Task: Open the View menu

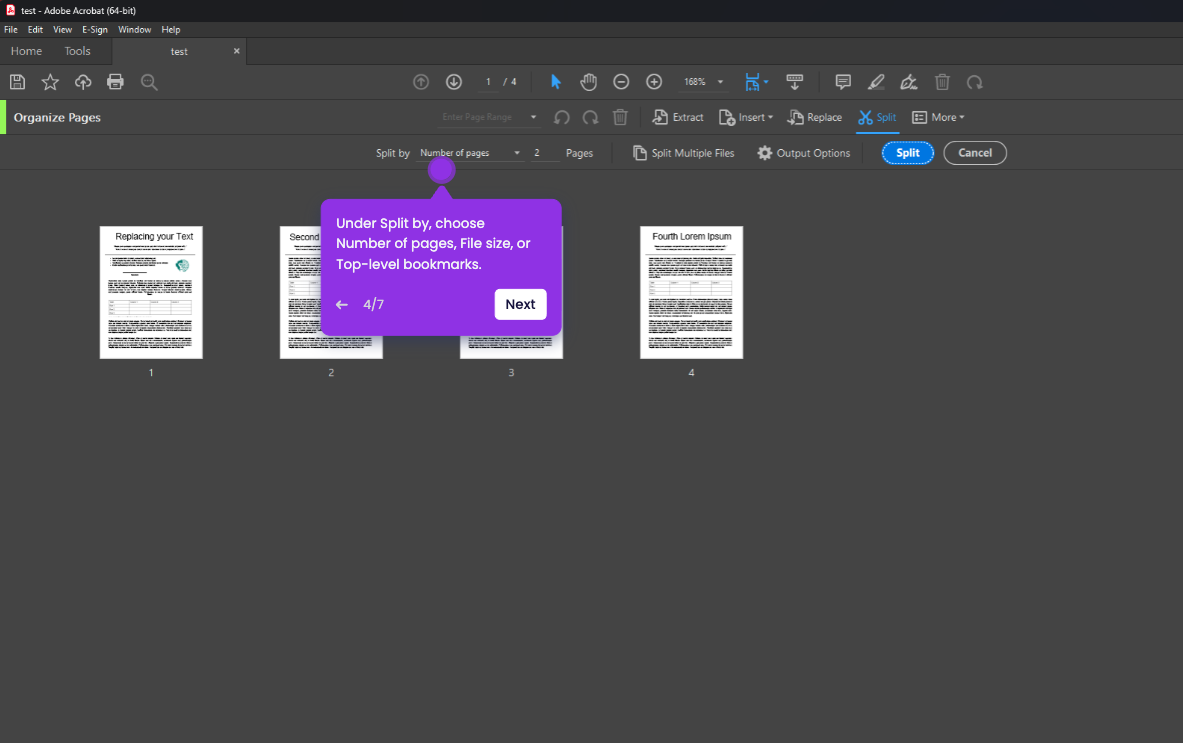Action: (63, 29)
